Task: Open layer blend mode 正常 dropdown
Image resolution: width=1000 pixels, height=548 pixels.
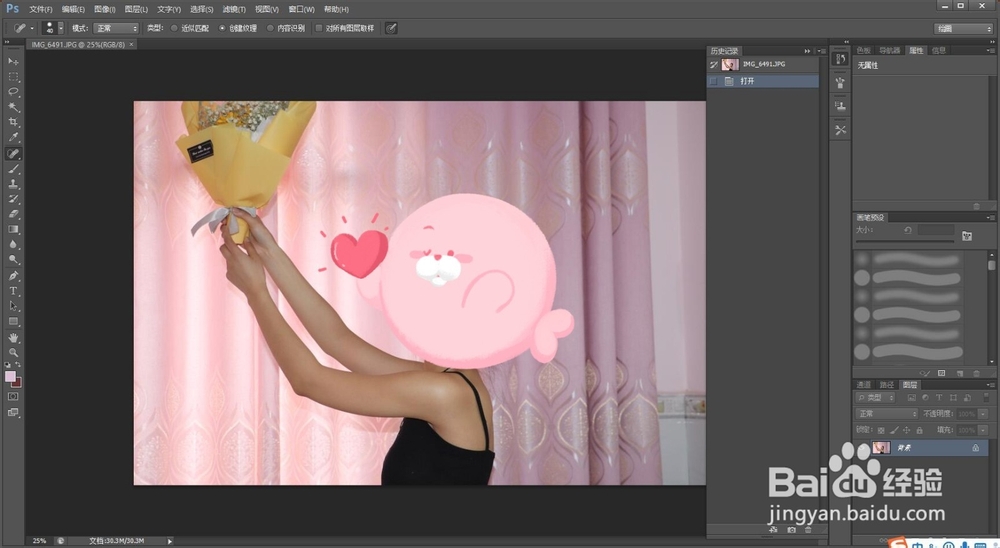Action: pos(887,414)
